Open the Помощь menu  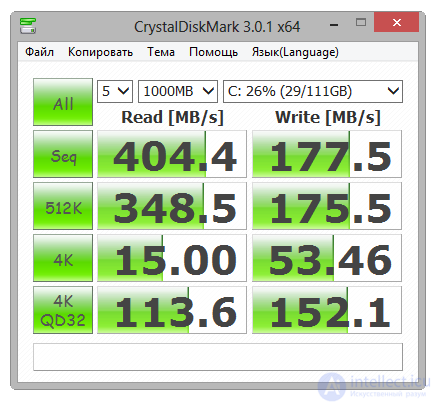pyautogui.click(x=213, y=52)
